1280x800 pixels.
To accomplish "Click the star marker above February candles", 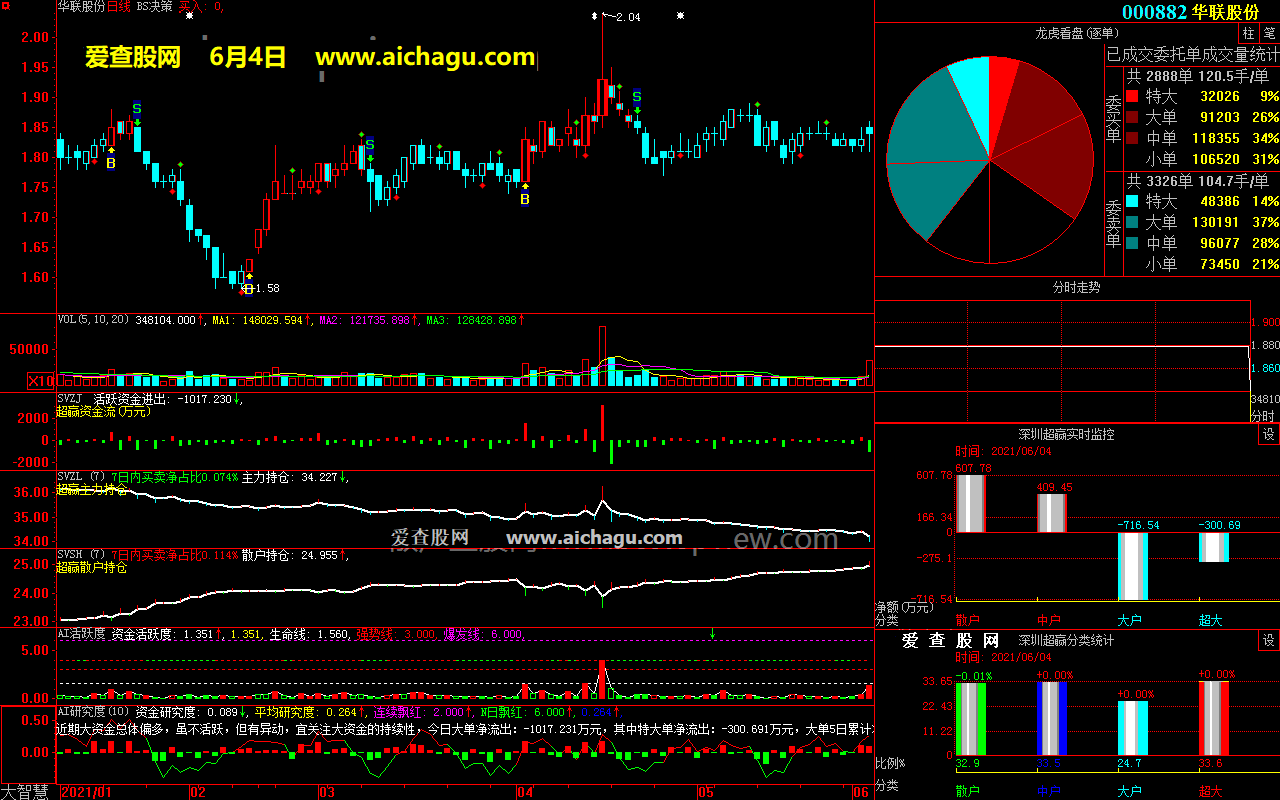I will click(188, 16).
